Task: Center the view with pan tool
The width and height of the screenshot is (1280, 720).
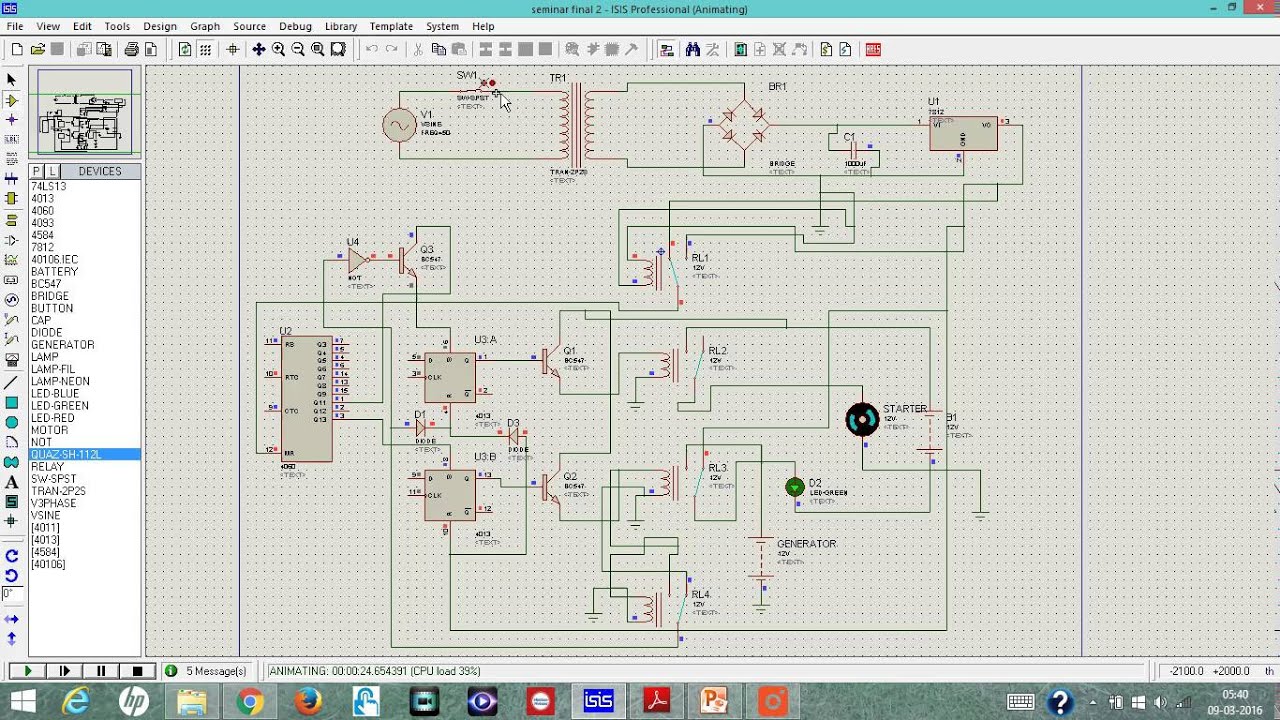Action: pos(258,49)
